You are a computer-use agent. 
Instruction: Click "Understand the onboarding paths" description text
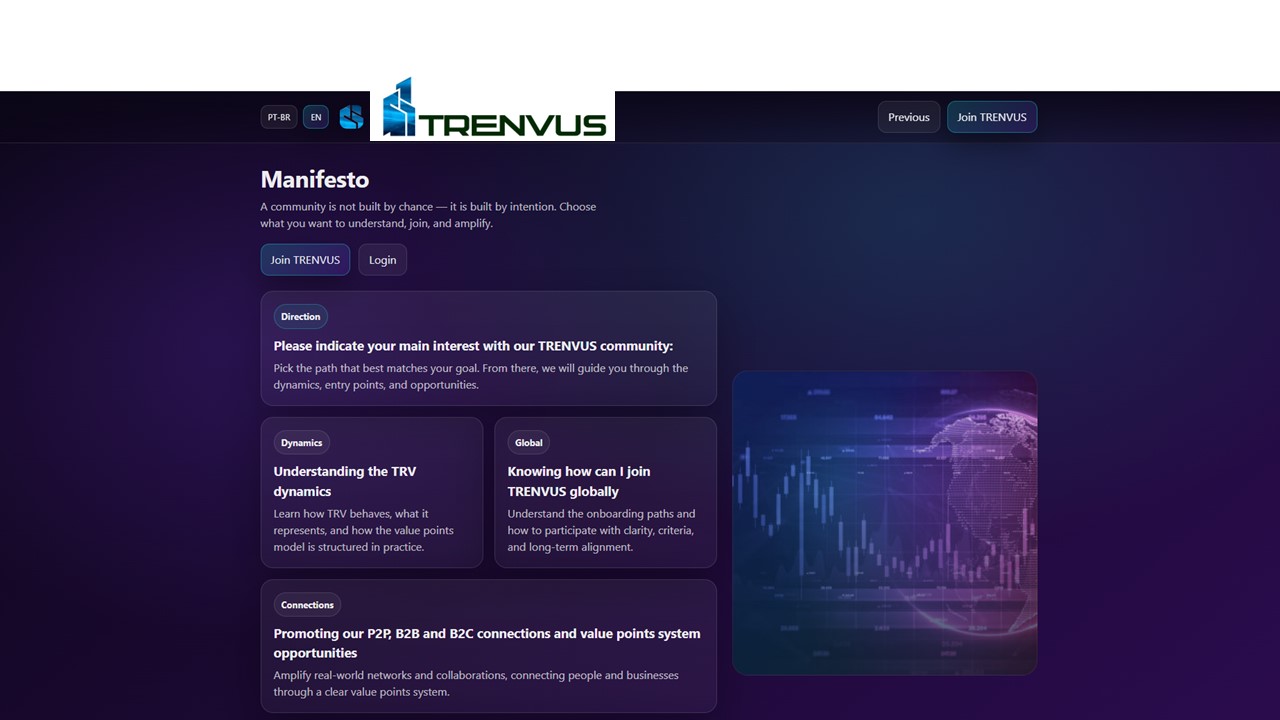tap(601, 530)
